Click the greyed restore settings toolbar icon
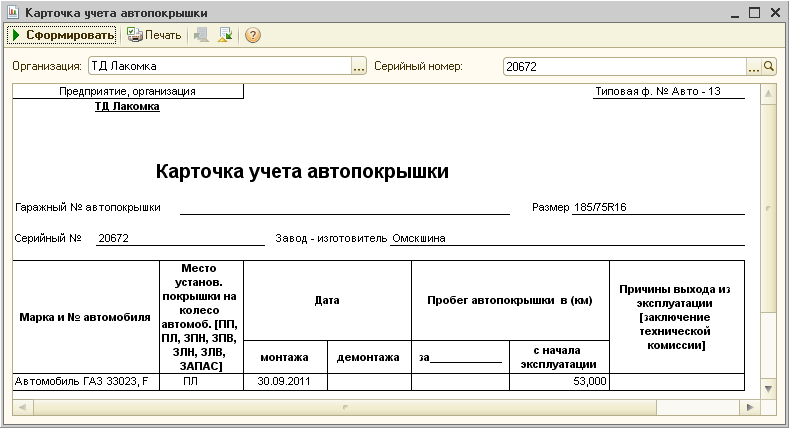This screenshot has height=428, width=789. 202,35
